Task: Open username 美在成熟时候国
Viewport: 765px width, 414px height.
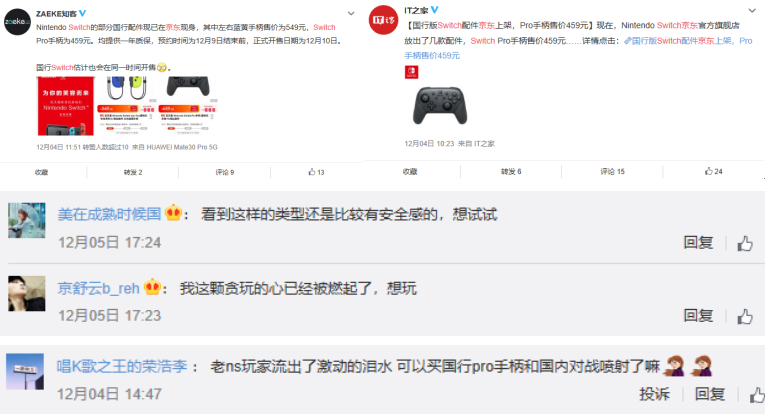Action: [109, 214]
